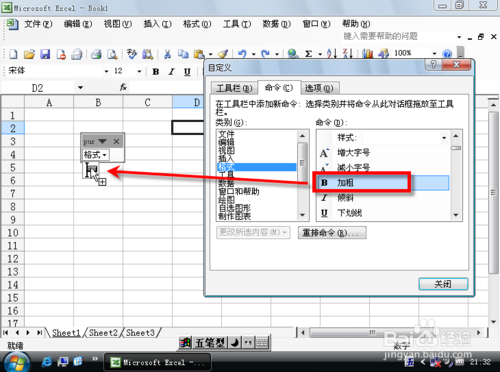This screenshot has height=372, width=500.
Task: Sort descending with the Z-A icon
Action: click(x=348, y=54)
